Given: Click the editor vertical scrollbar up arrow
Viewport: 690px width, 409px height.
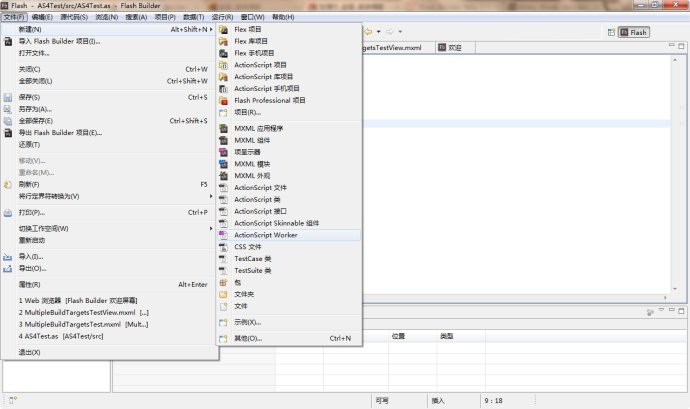Looking at the screenshot, I should [675, 60].
